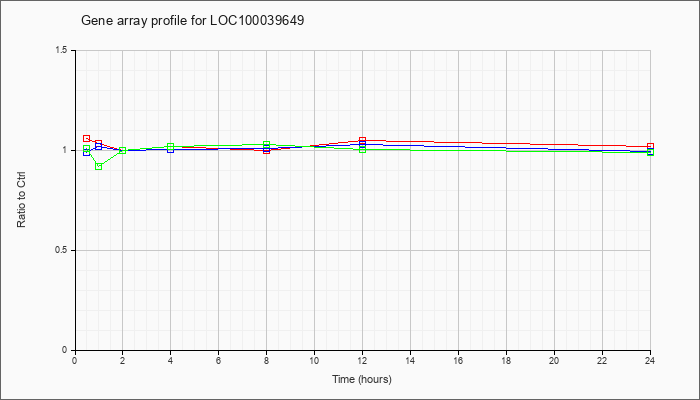Viewport: 700px width, 400px height.
Task: Pick the green marker at 4 hours
Action: [171, 146]
